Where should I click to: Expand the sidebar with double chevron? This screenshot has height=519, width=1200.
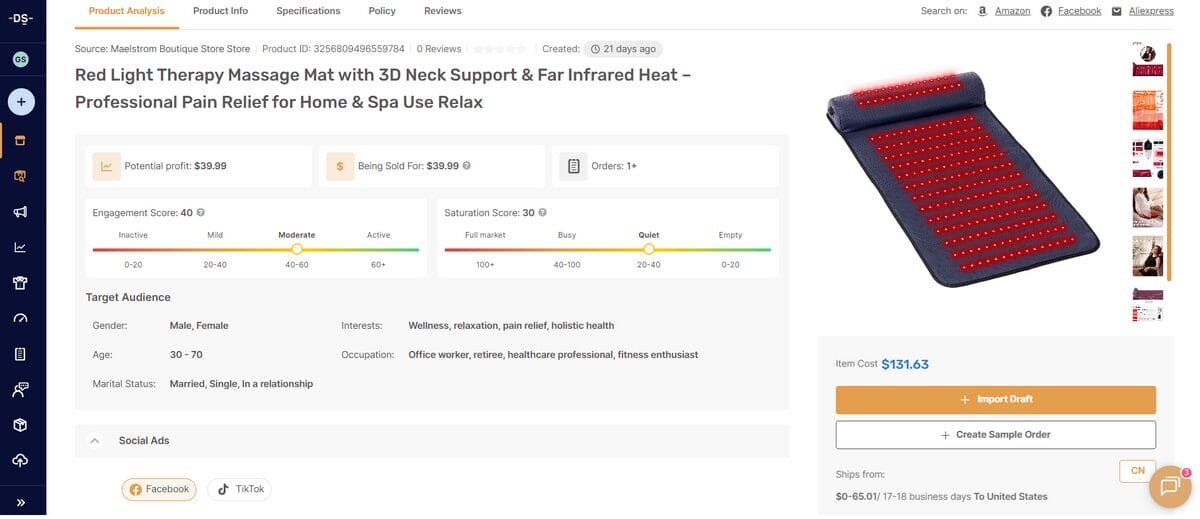20,502
